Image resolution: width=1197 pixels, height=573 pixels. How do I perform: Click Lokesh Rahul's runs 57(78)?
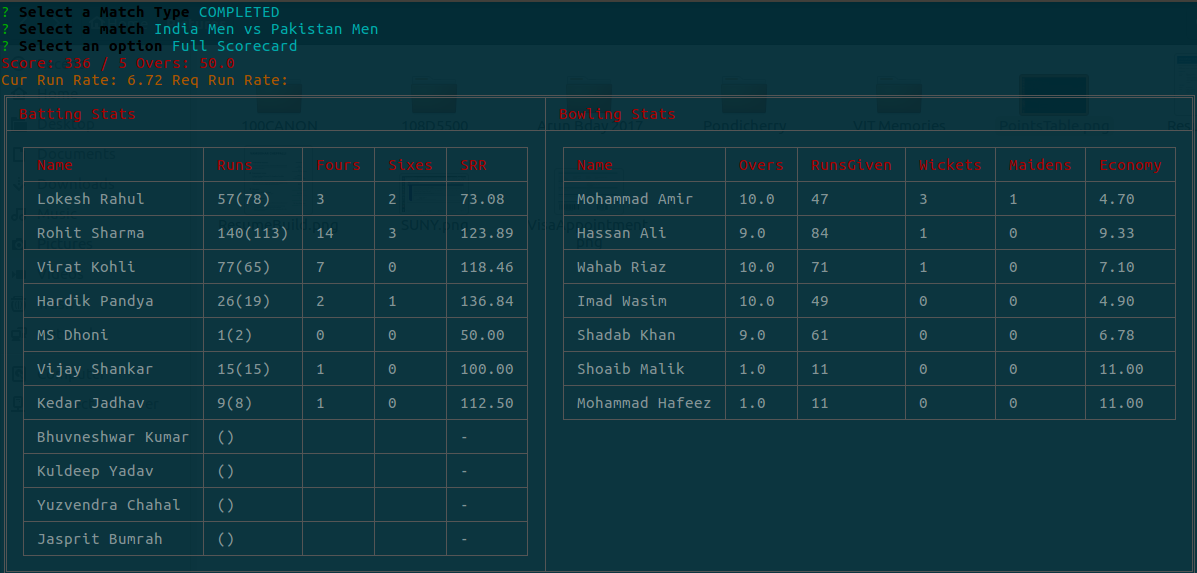pyautogui.click(x=244, y=199)
